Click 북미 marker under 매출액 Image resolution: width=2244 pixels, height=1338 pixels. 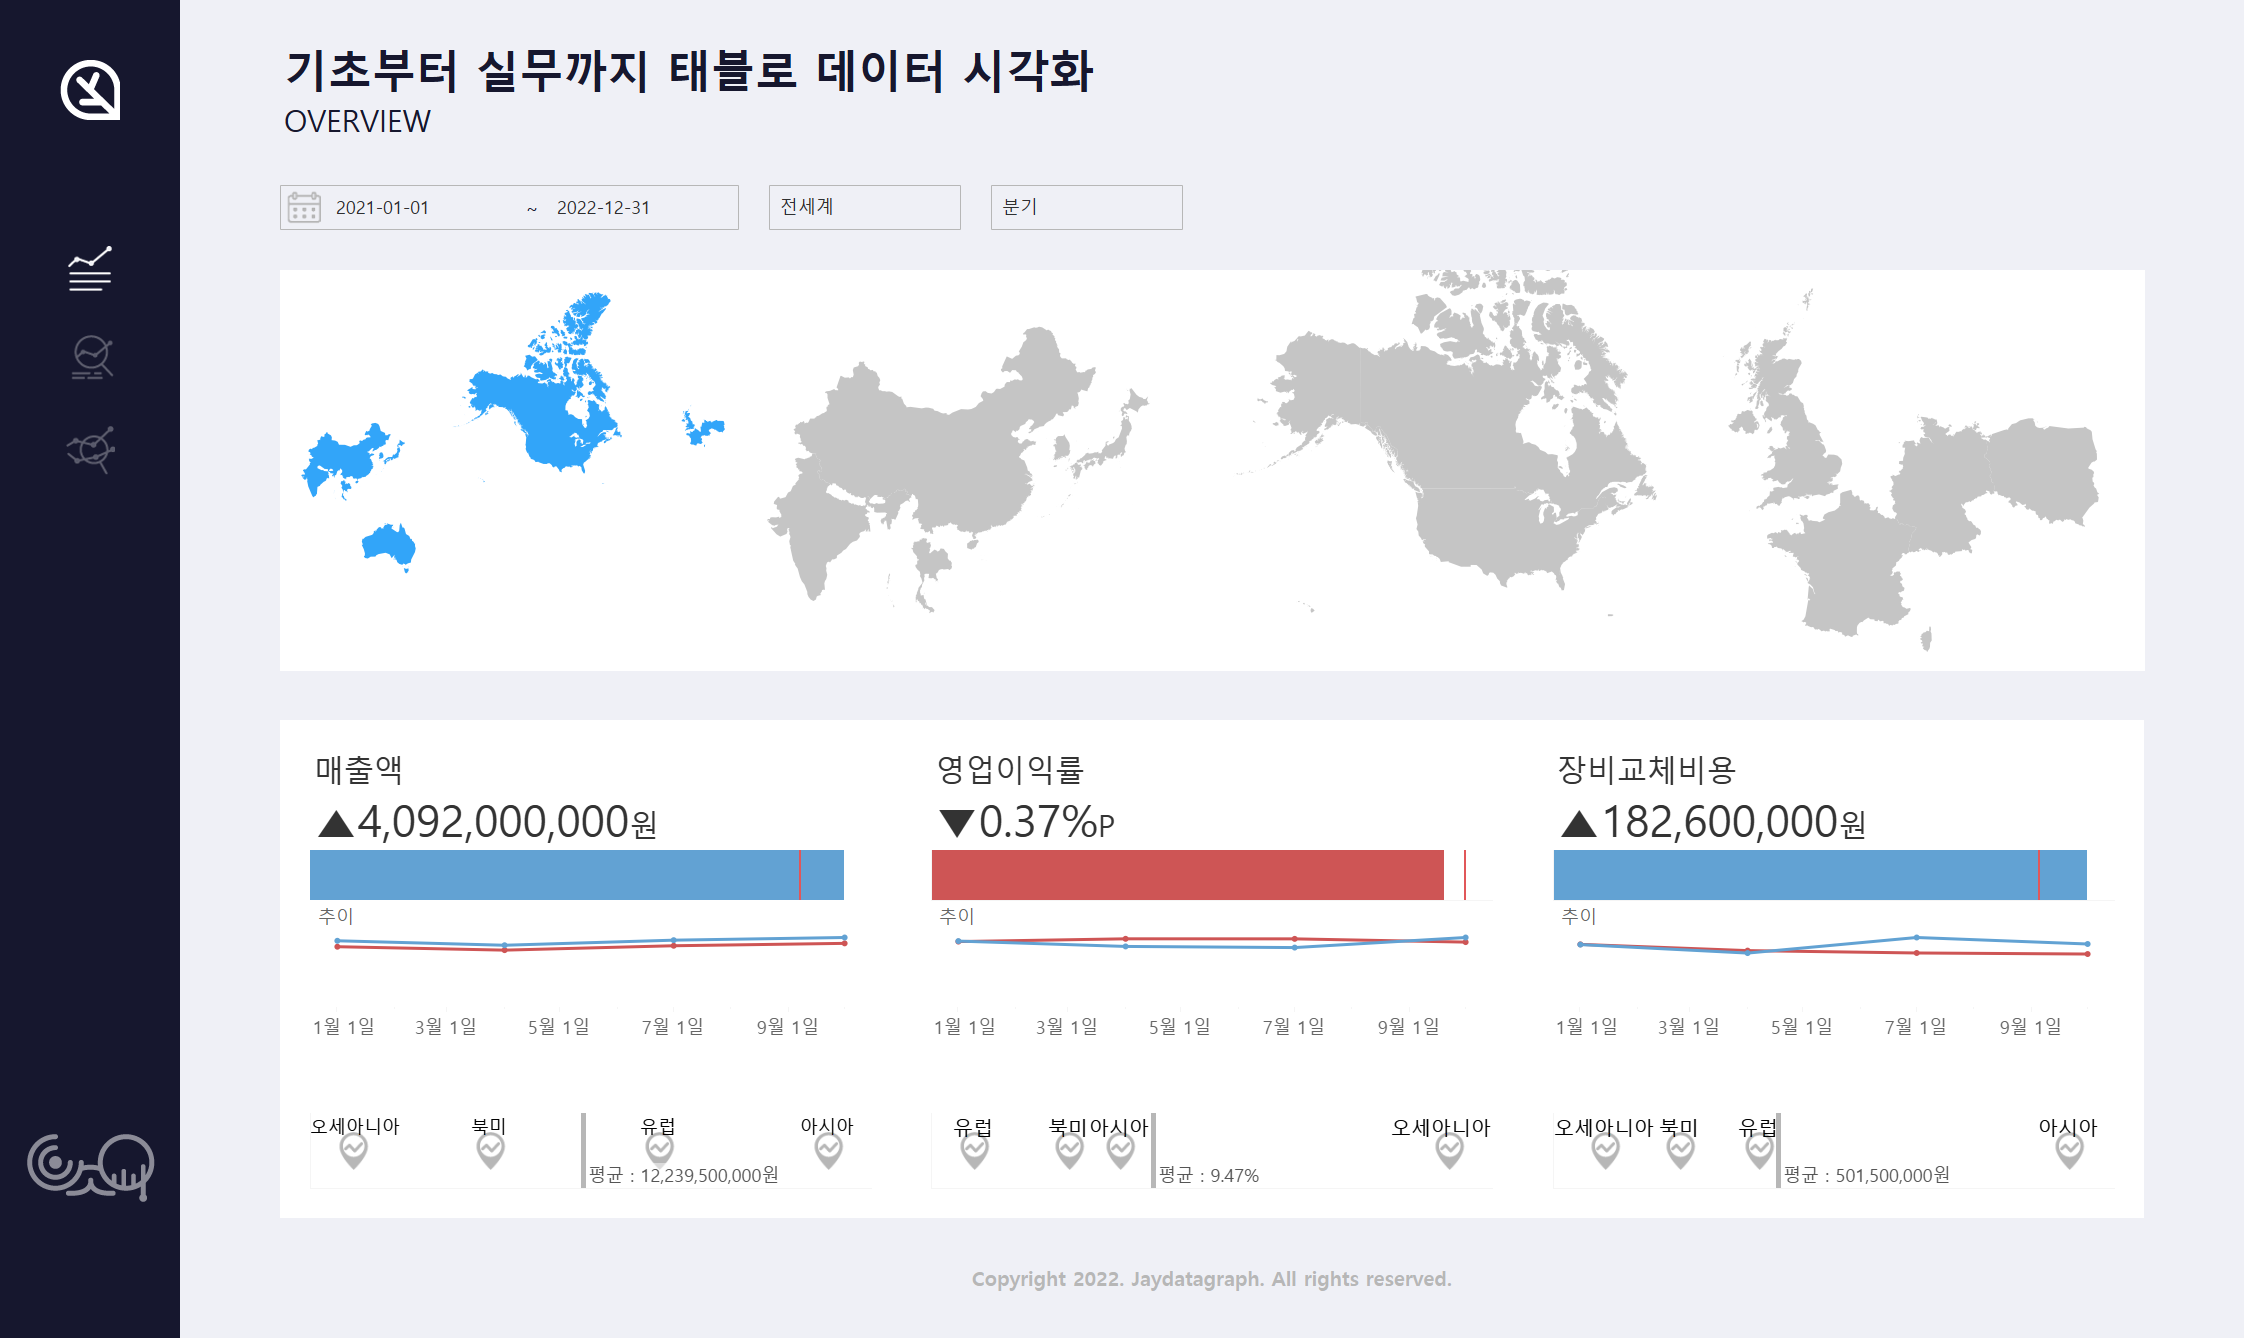tap(490, 1152)
